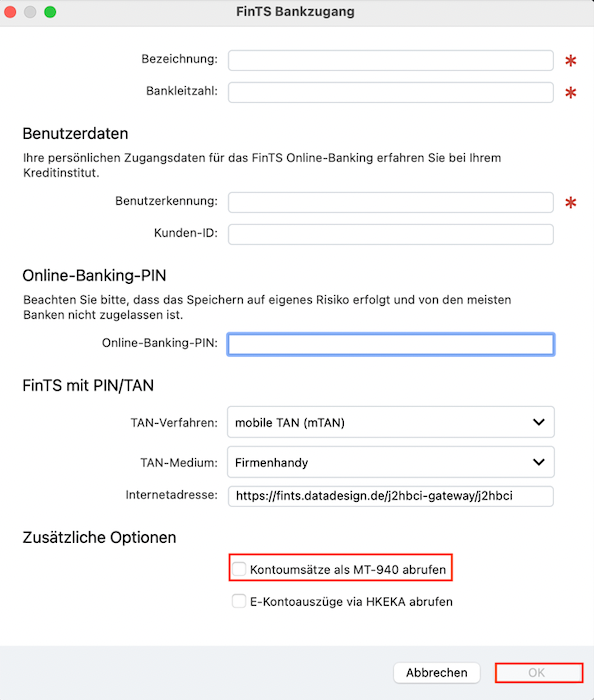
Task: Open the mobile TAN (mTAN) combo box
Action: (x=391, y=422)
